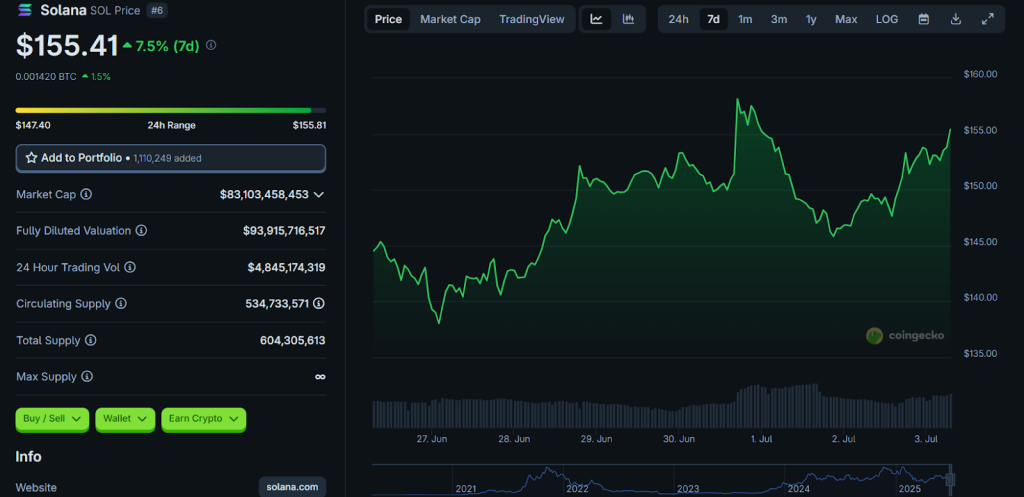Click the 24h Range progress bar
Image resolution: width=1024 pixels, height=497 pixels.
pos(170,110)
